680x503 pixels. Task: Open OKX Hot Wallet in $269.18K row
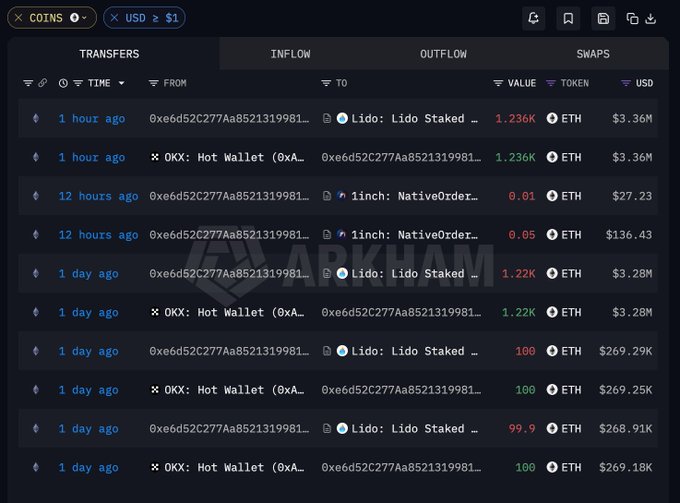tap(234, 467)
